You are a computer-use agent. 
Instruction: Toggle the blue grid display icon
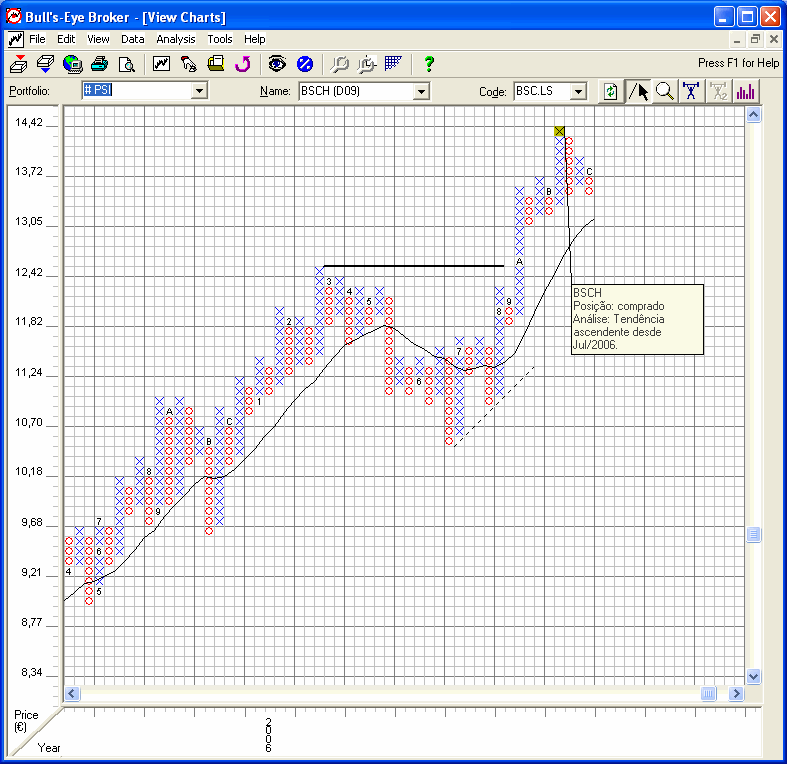click(x=393, y=64)
